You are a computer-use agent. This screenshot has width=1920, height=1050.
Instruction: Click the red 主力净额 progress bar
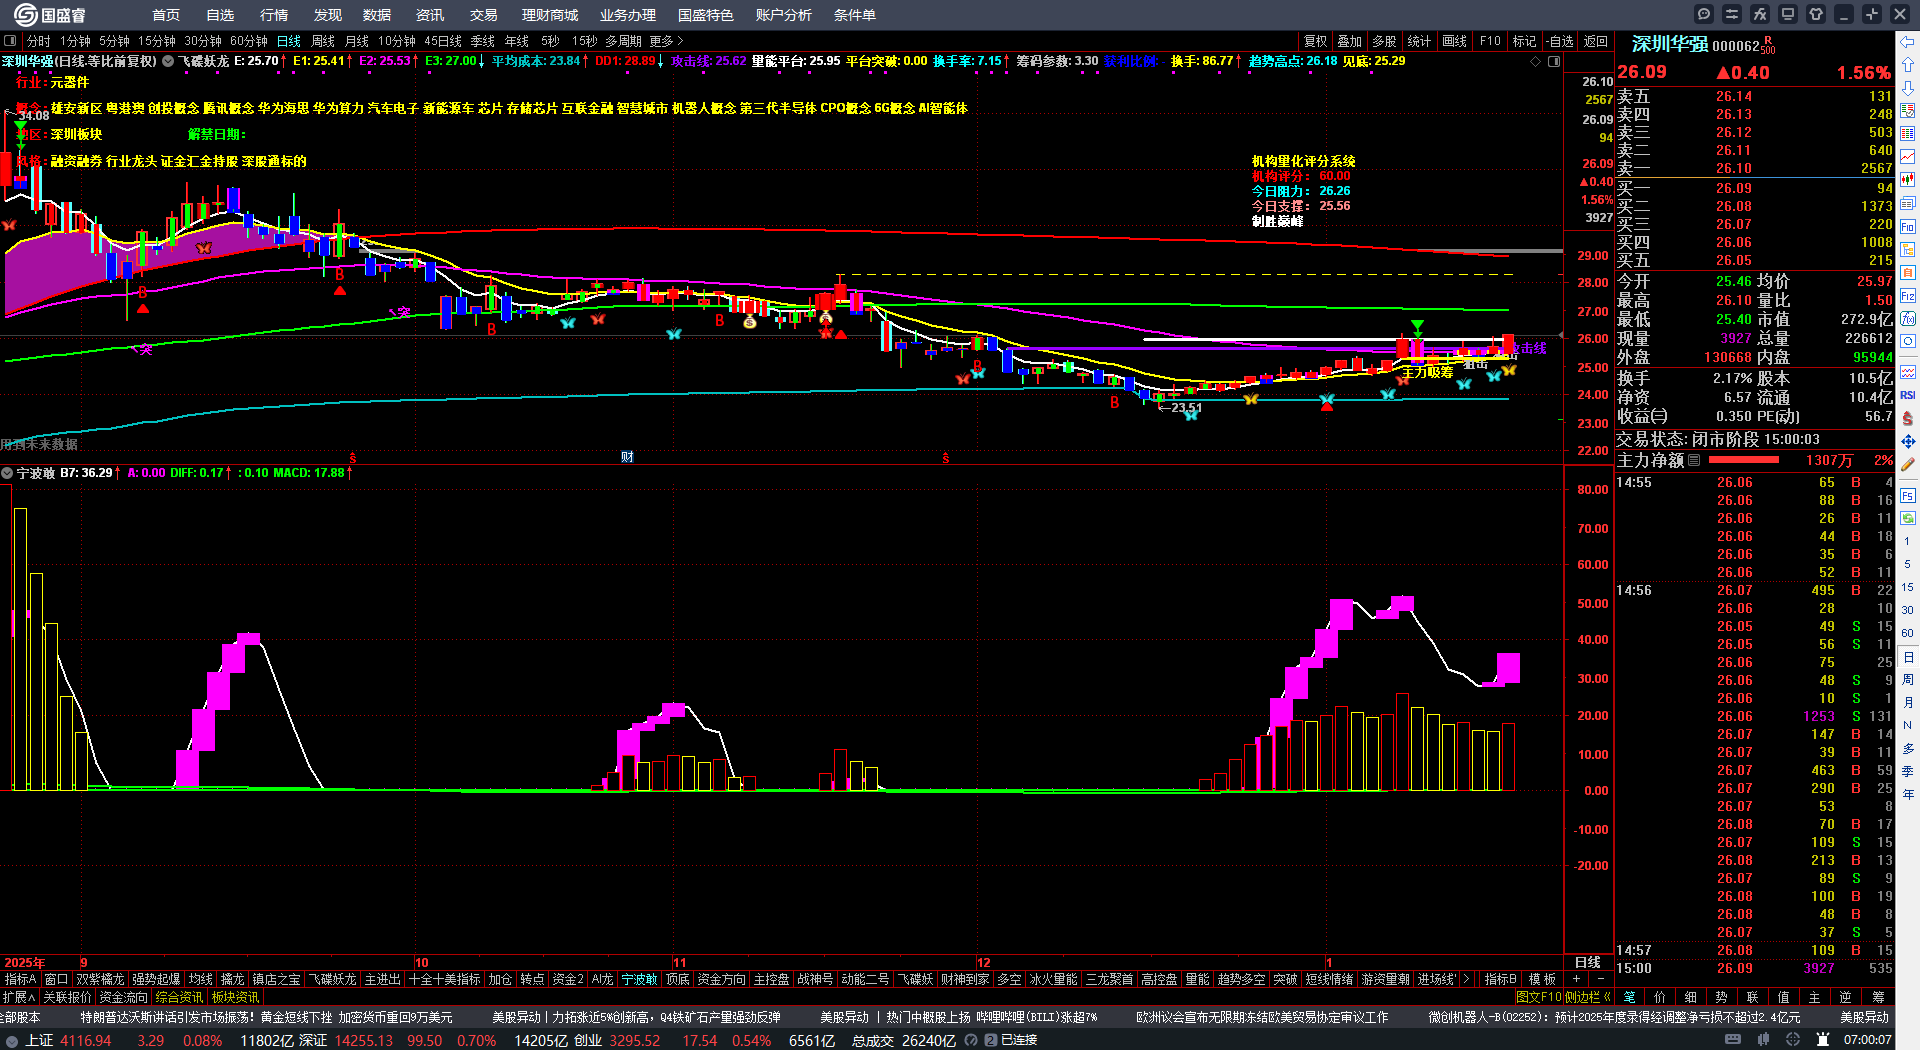coord(1744,460)
